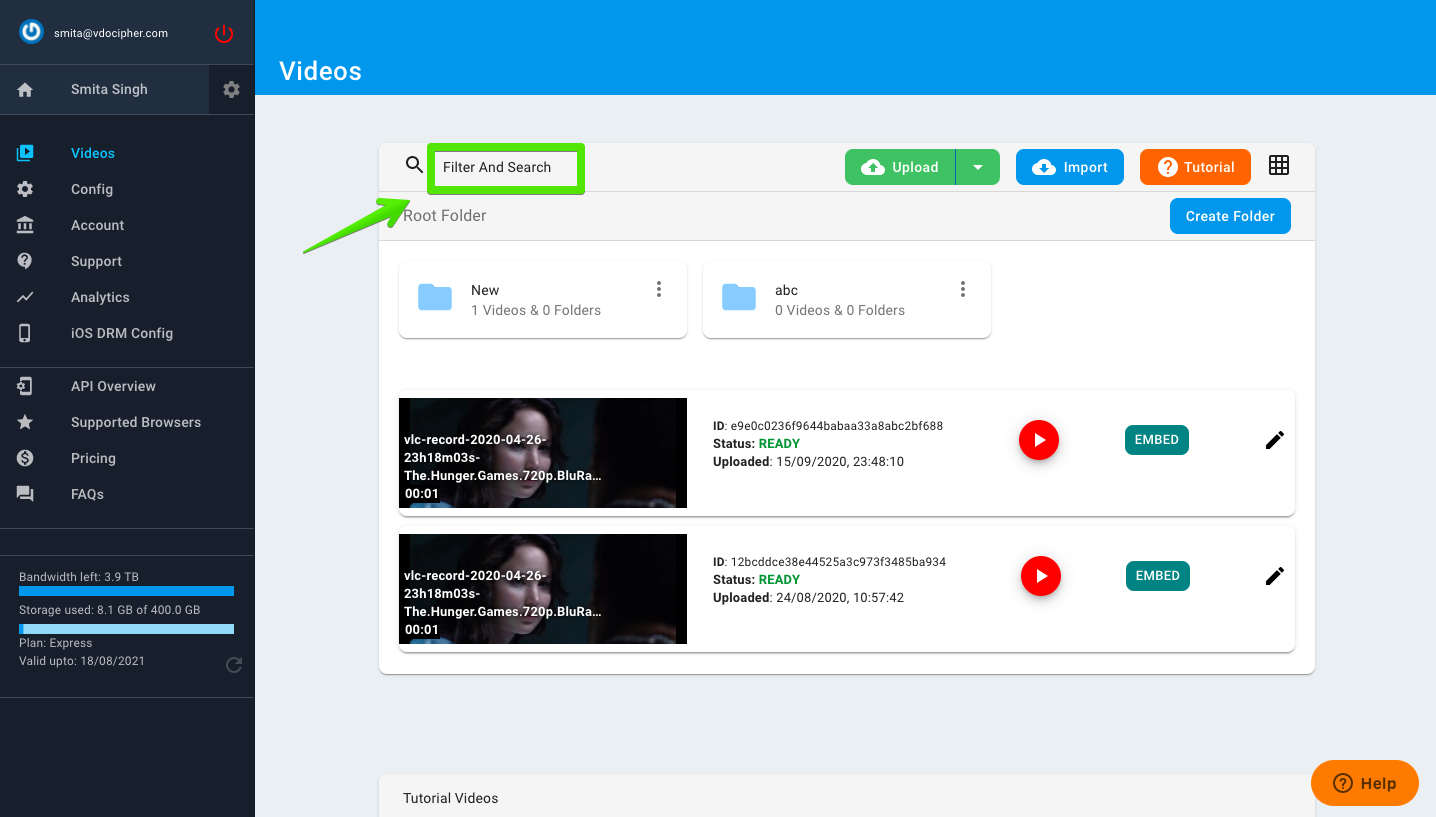Click the iOS DRM Config phone icon
Viewport: 1436px width, 817px height.
coord(25,333)
